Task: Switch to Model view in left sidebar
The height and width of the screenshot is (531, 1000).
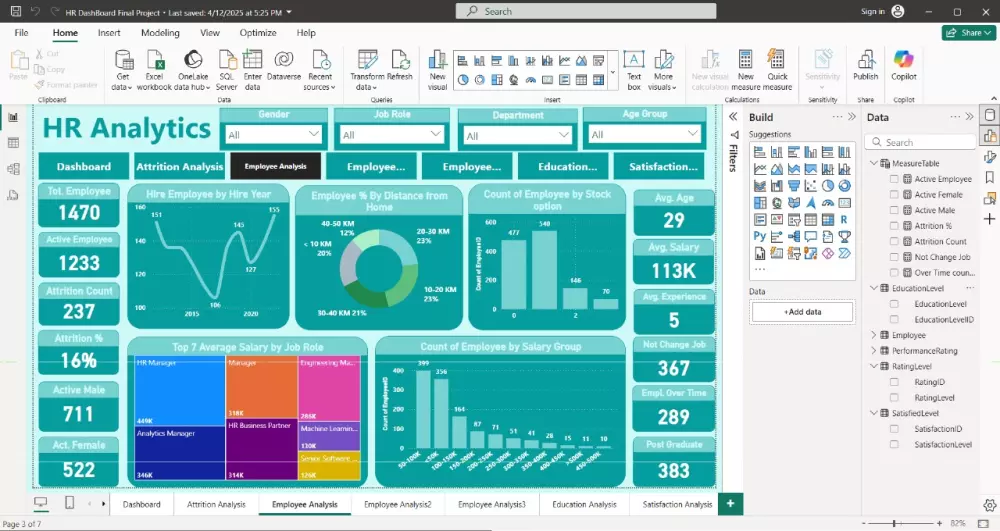Action: [x=13, y=169]
